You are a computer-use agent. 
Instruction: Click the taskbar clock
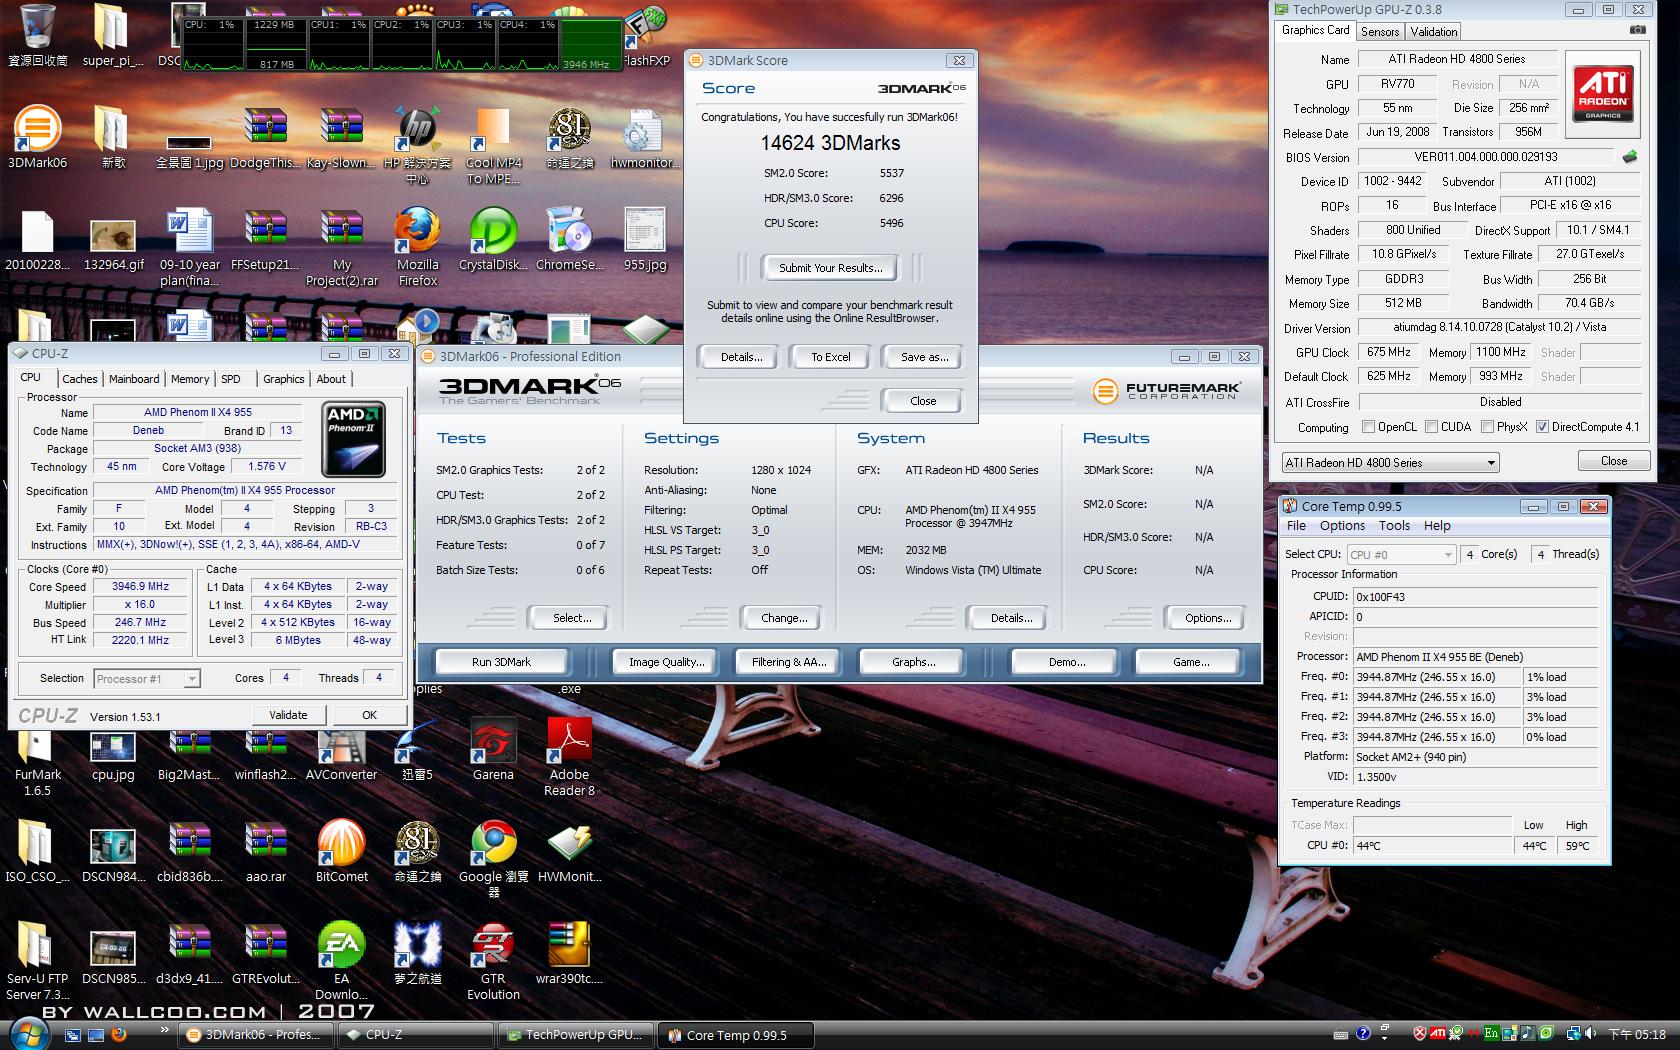point(1636,1035)
